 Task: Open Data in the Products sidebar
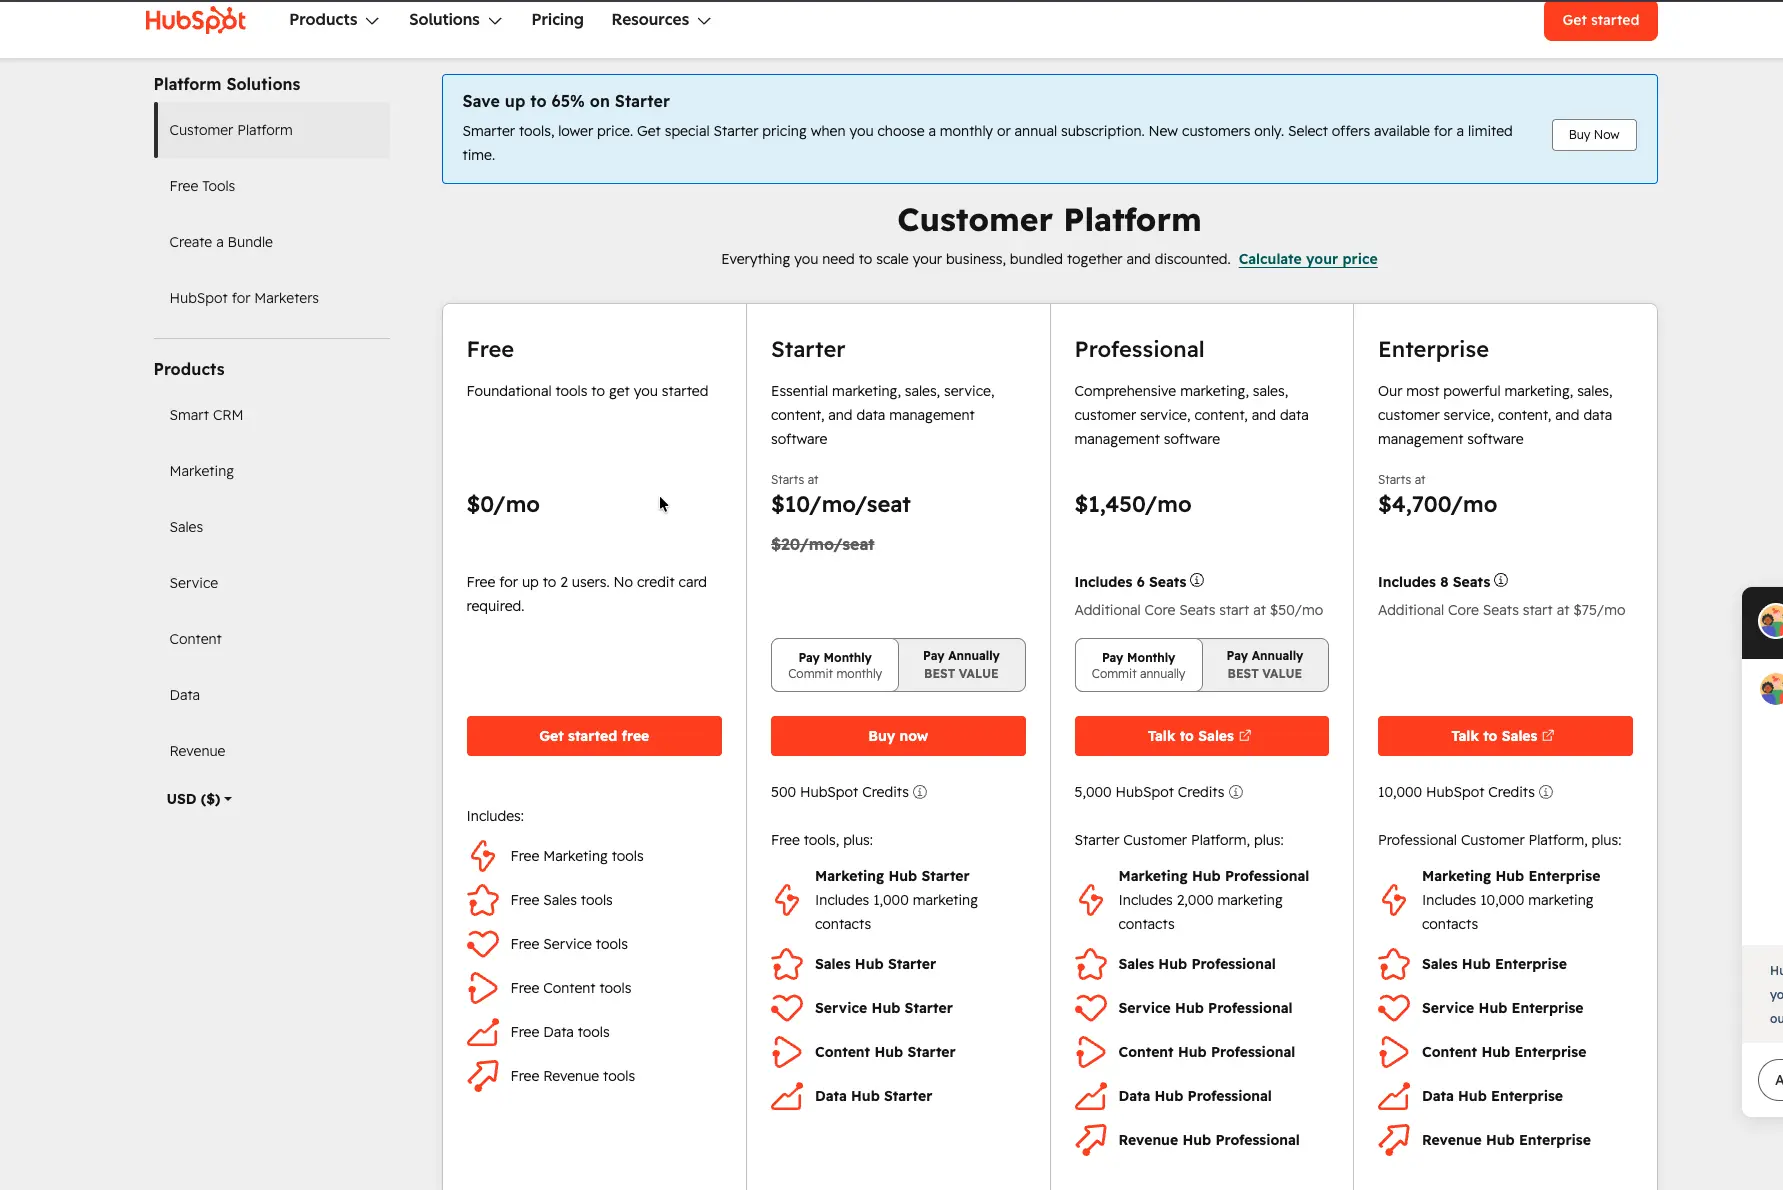184,695
